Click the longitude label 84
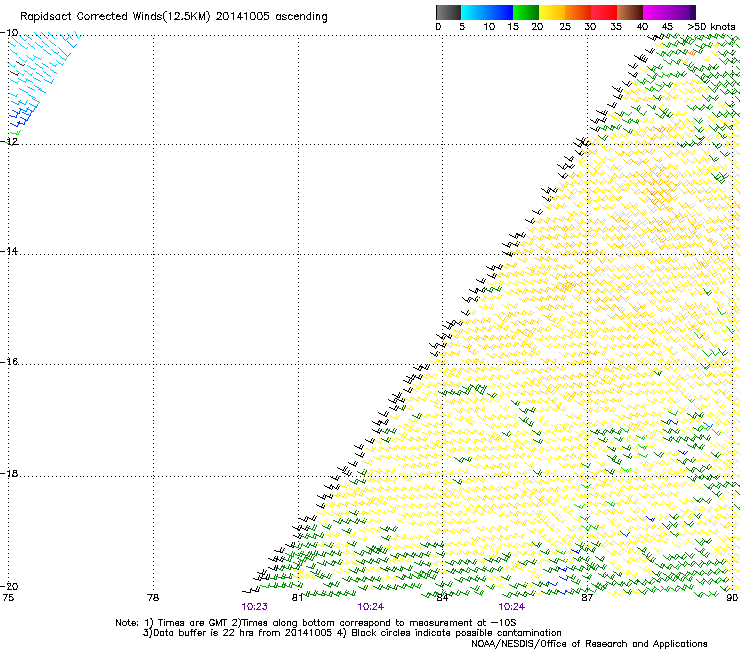Viewport: 740px width, 650px height. 442,598
